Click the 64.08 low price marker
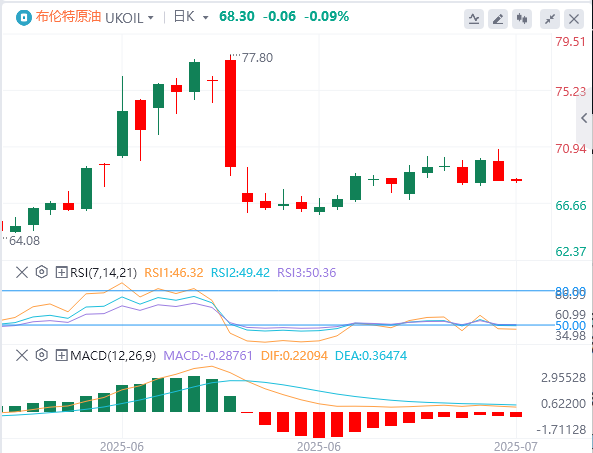 (24, 241)
